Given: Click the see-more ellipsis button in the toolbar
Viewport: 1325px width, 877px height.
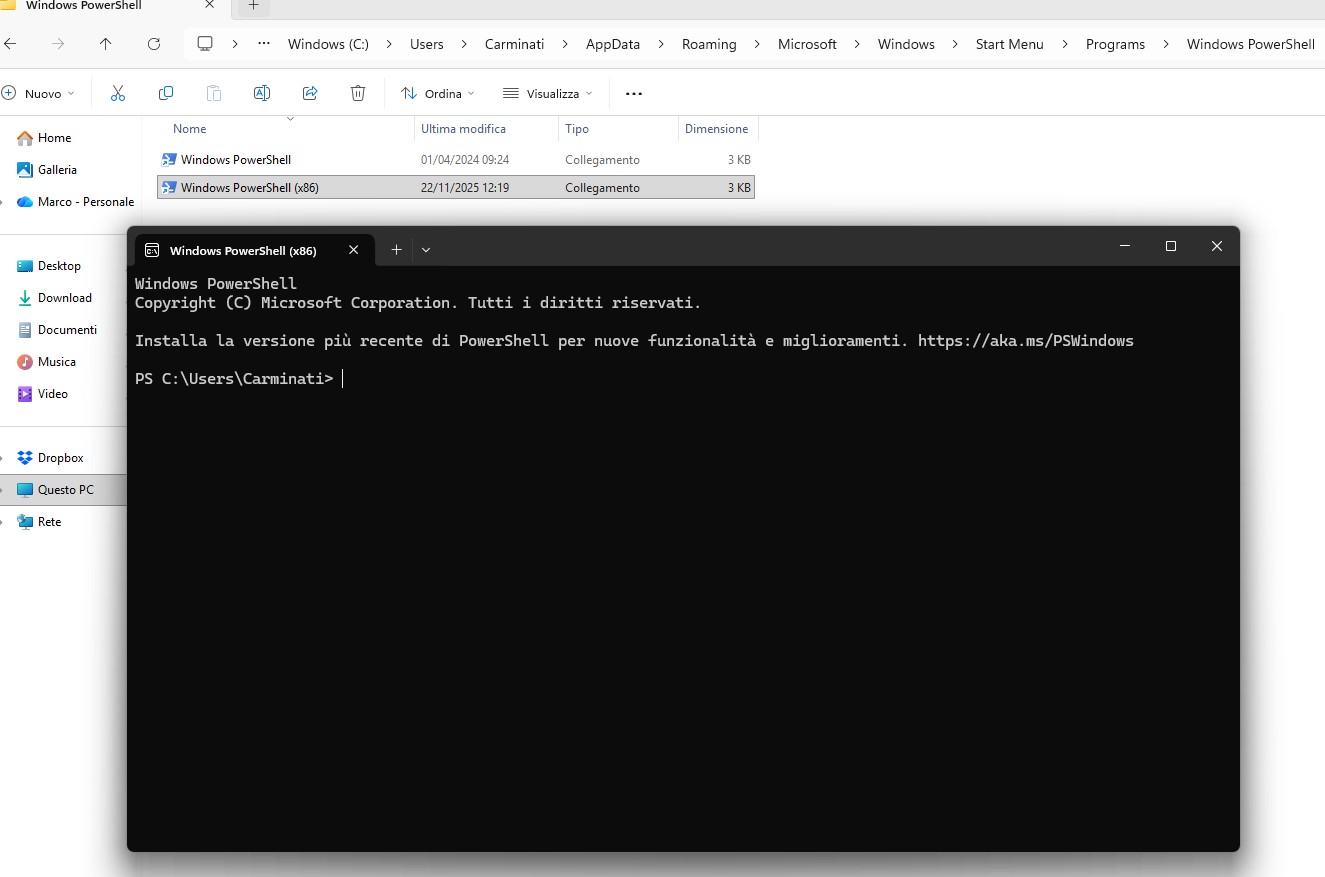Looking at the screenshot, I should pyautogui.click(x=633, y=92).
